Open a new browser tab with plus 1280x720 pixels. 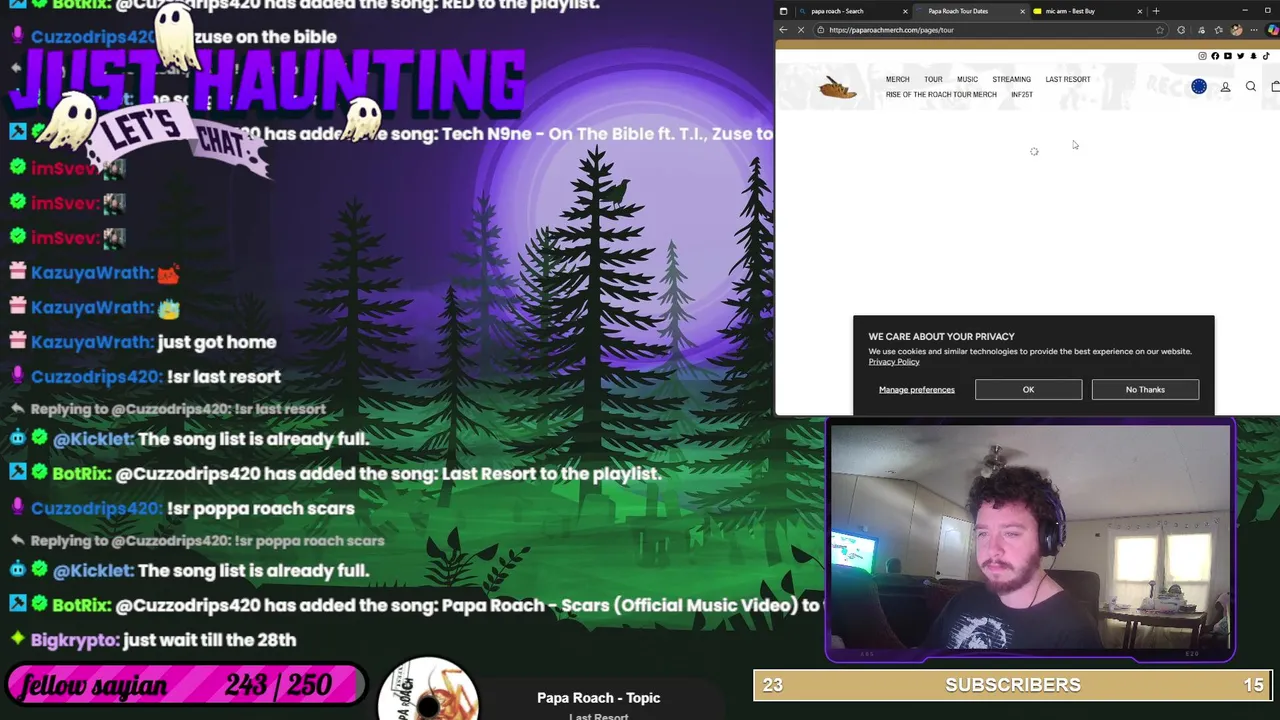click(1156, 11)
